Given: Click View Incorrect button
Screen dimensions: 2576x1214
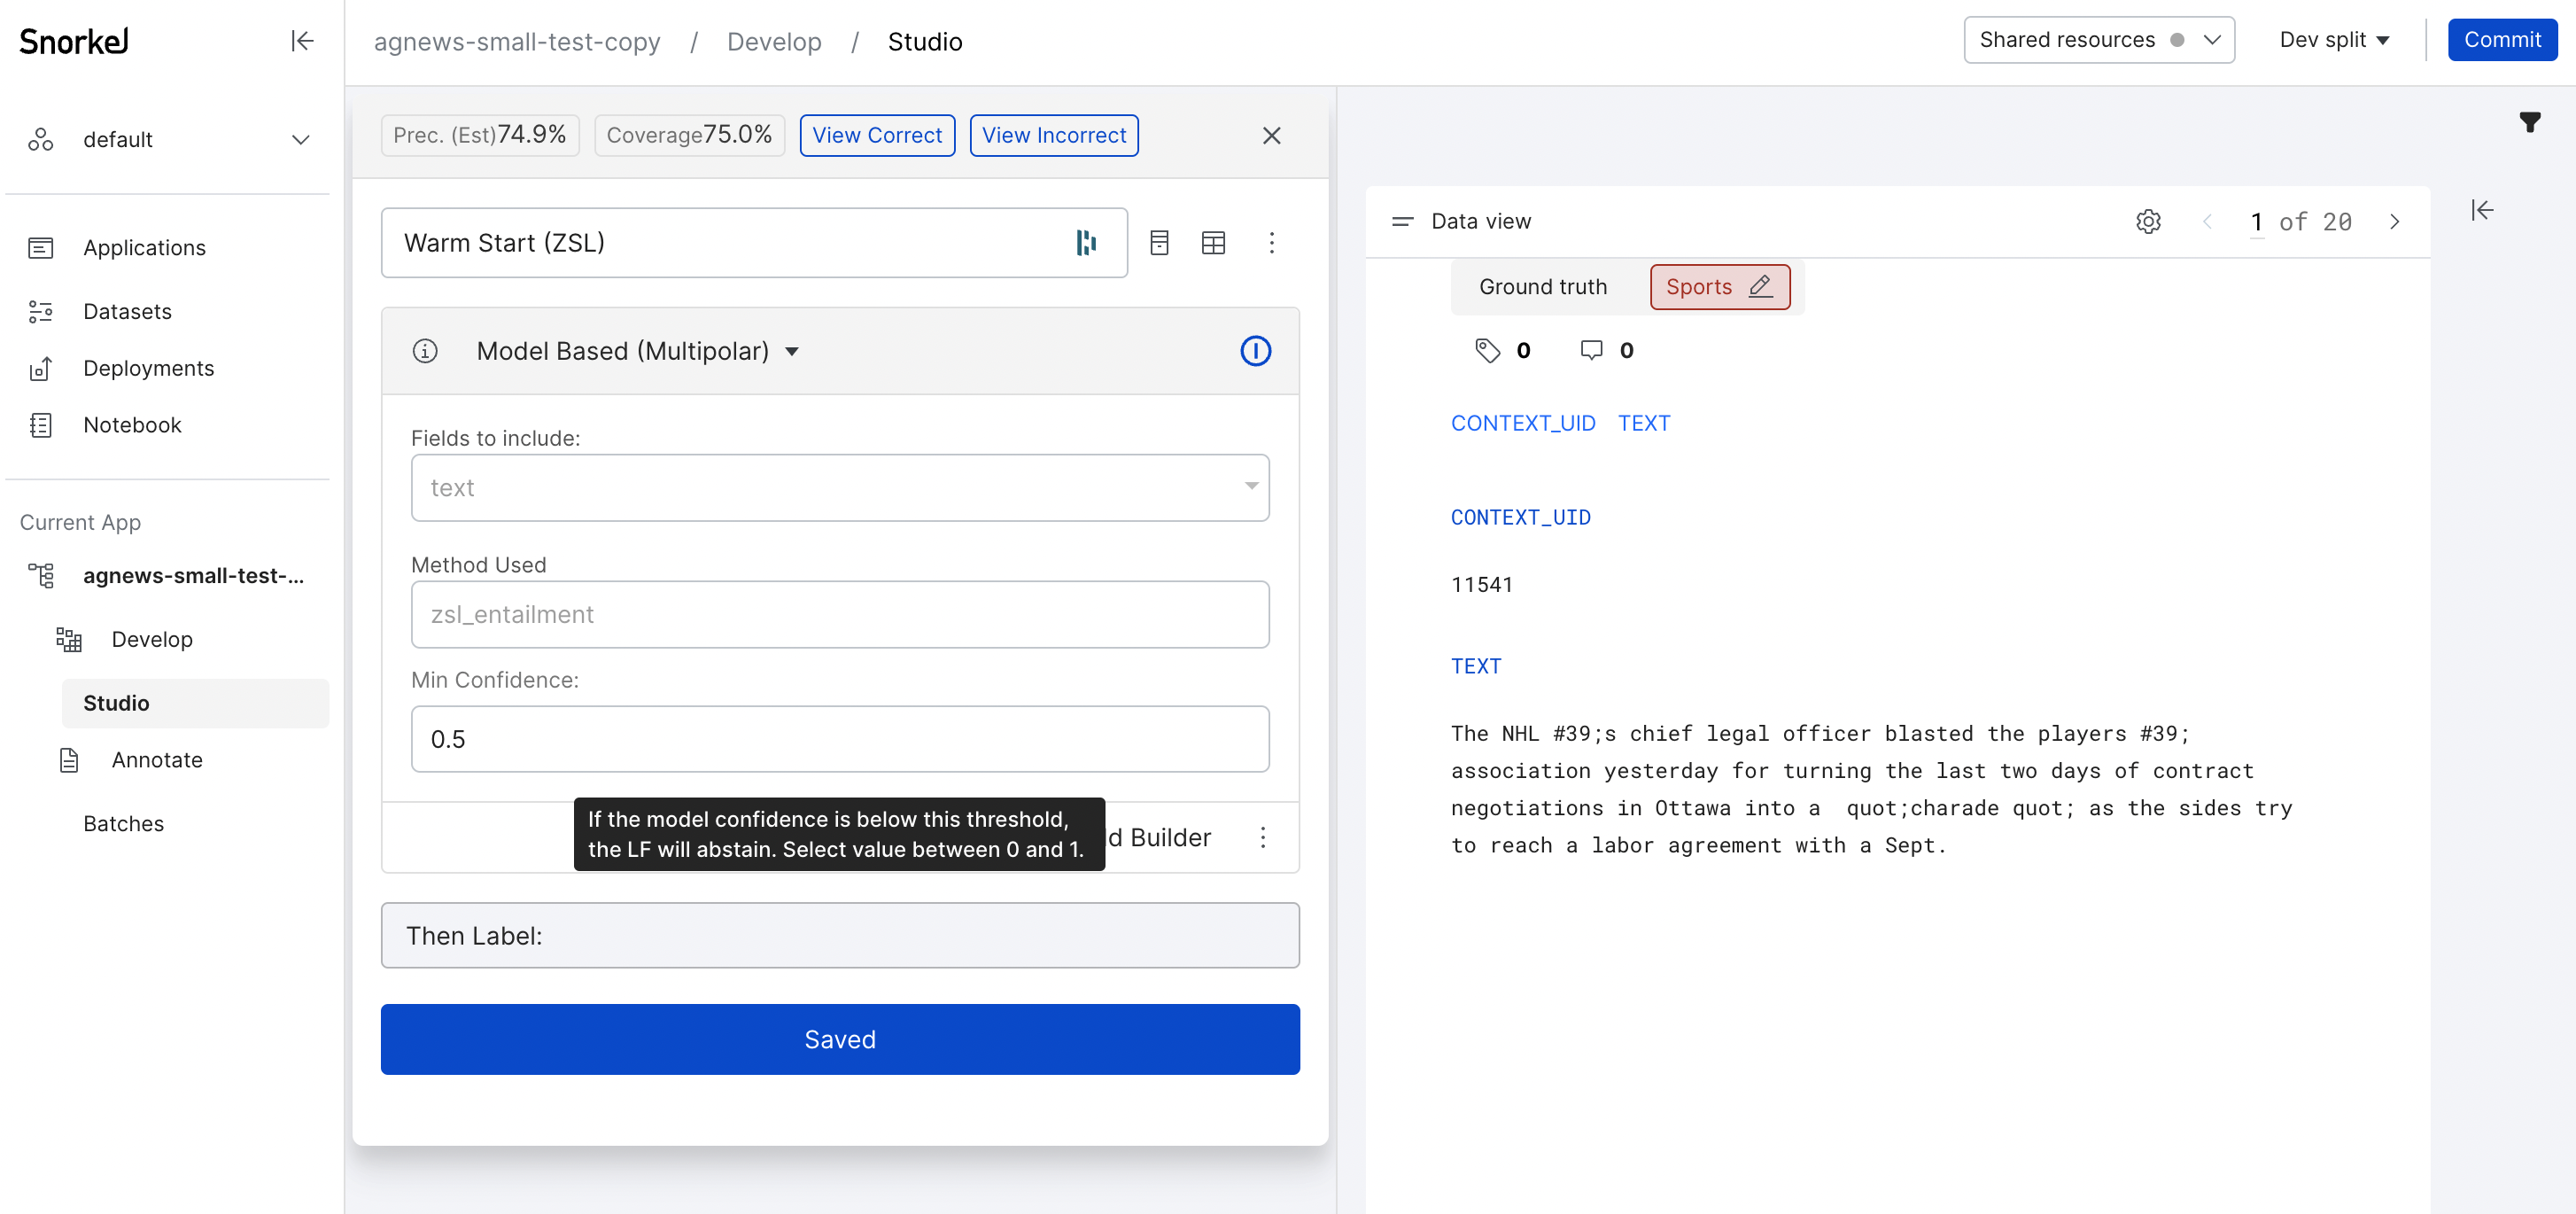Looking at the screenshot, I should 1054,135.
